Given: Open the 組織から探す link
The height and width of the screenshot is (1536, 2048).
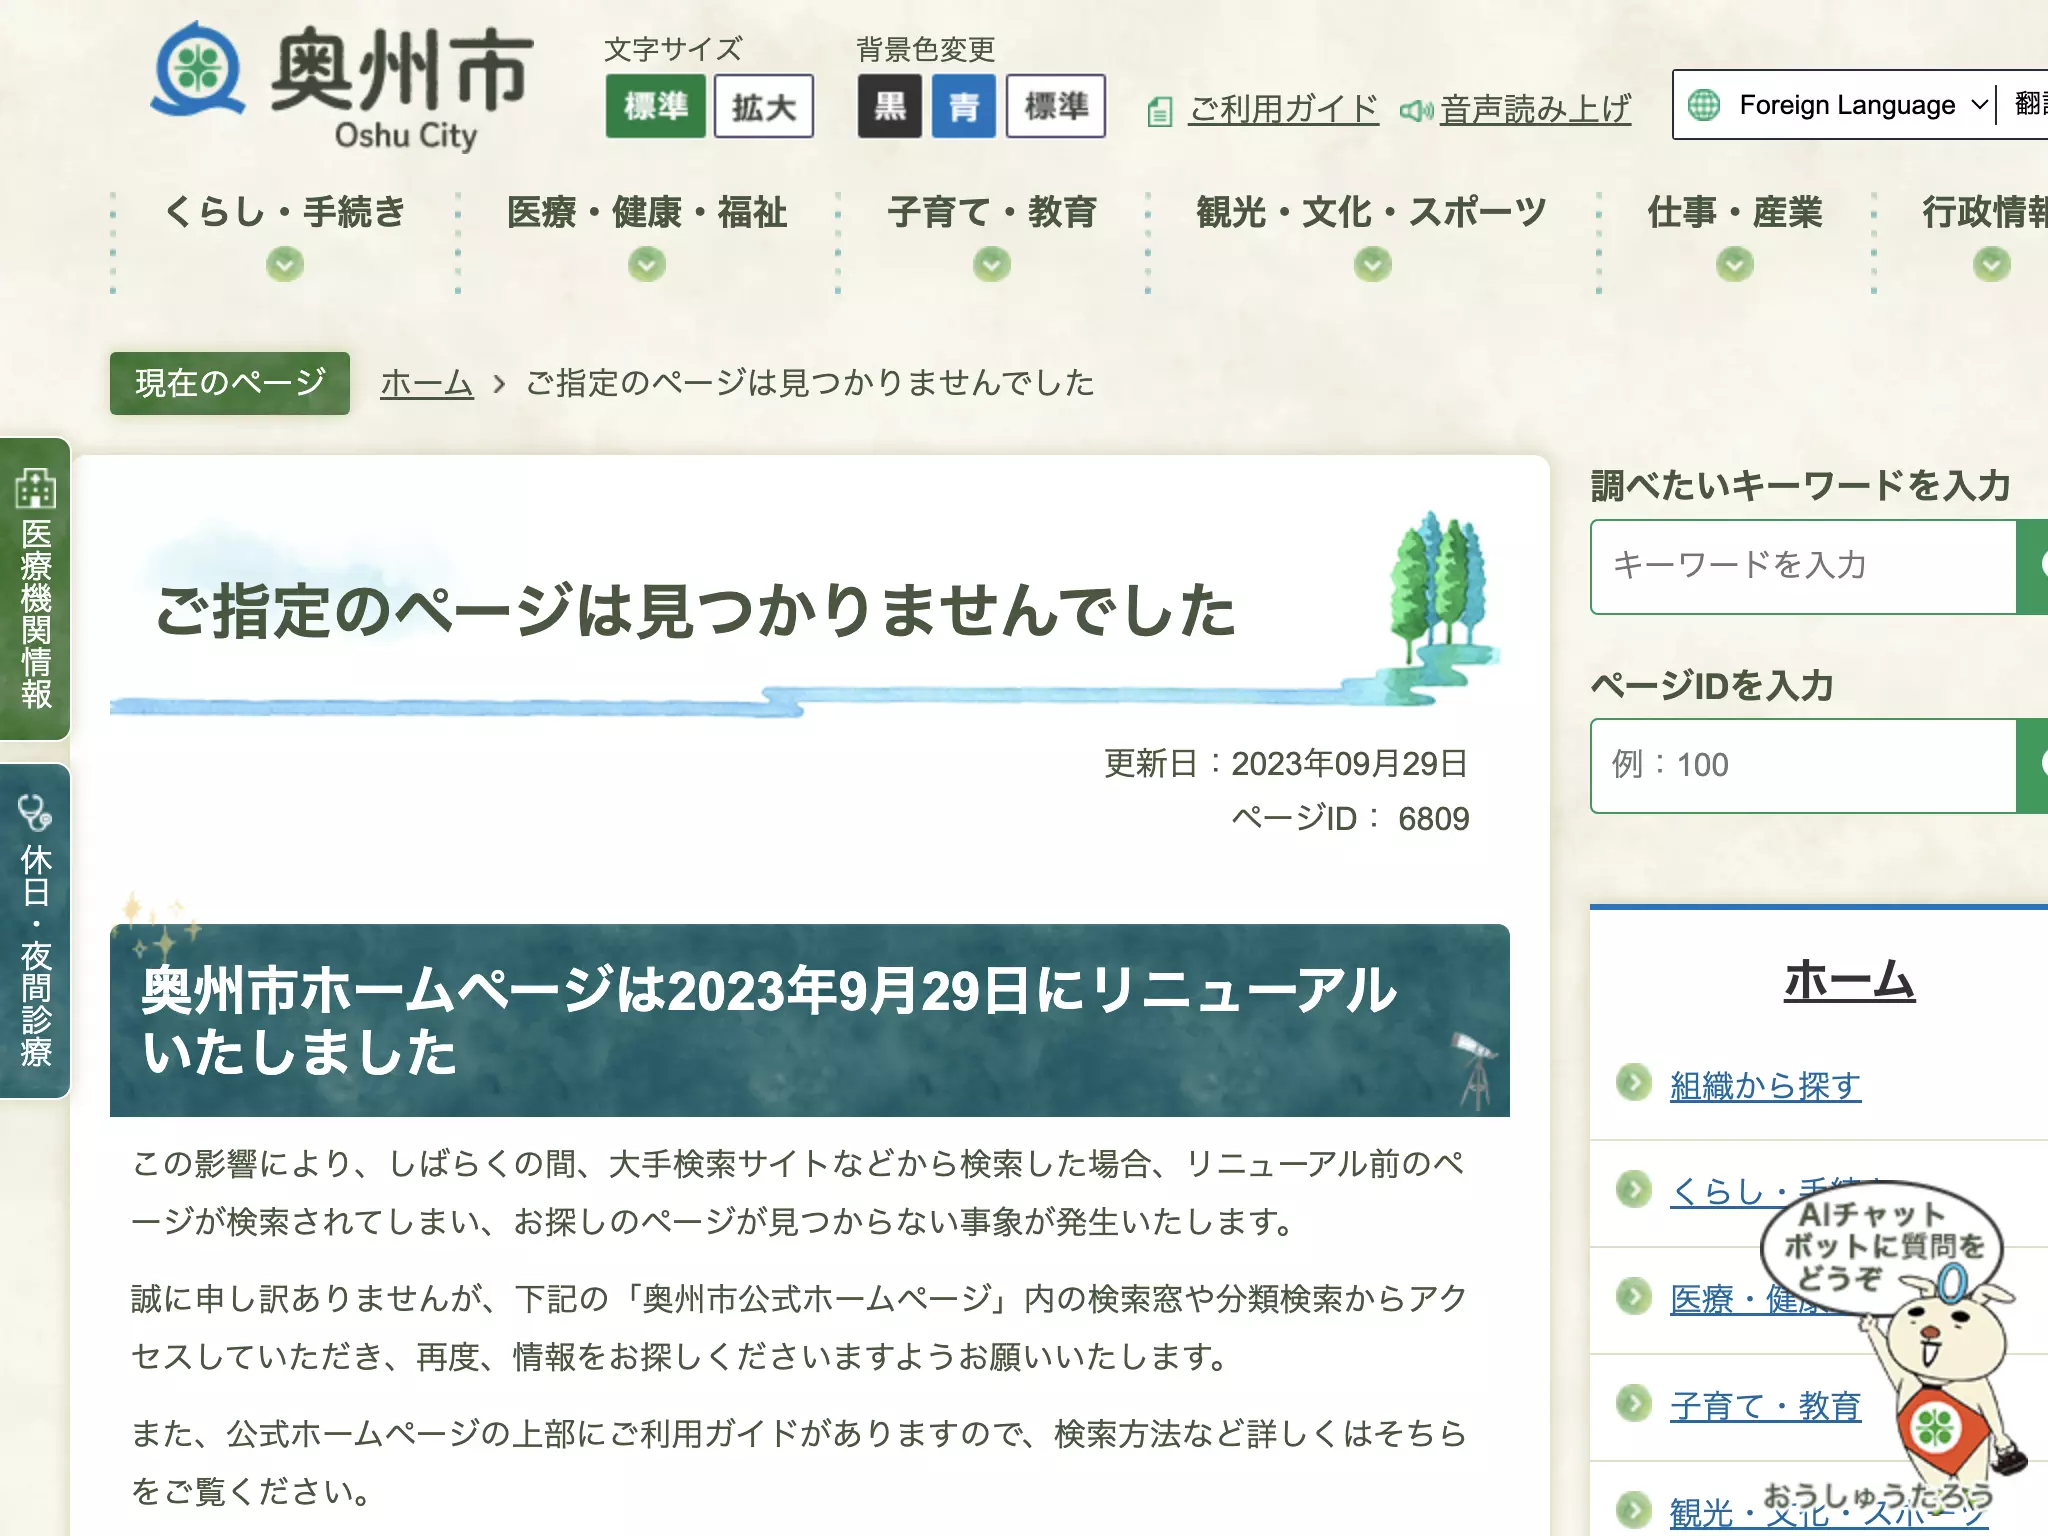Looking at the screenshot, I should pos(1765,1086).
